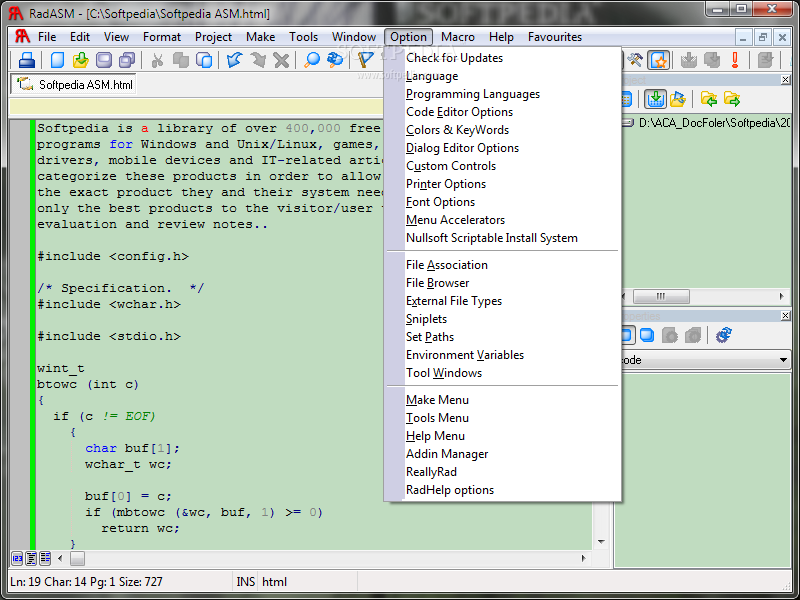The height and width of the screenshot is (600, 800).
Task: Open the Format menu
Action: [162, 37]
